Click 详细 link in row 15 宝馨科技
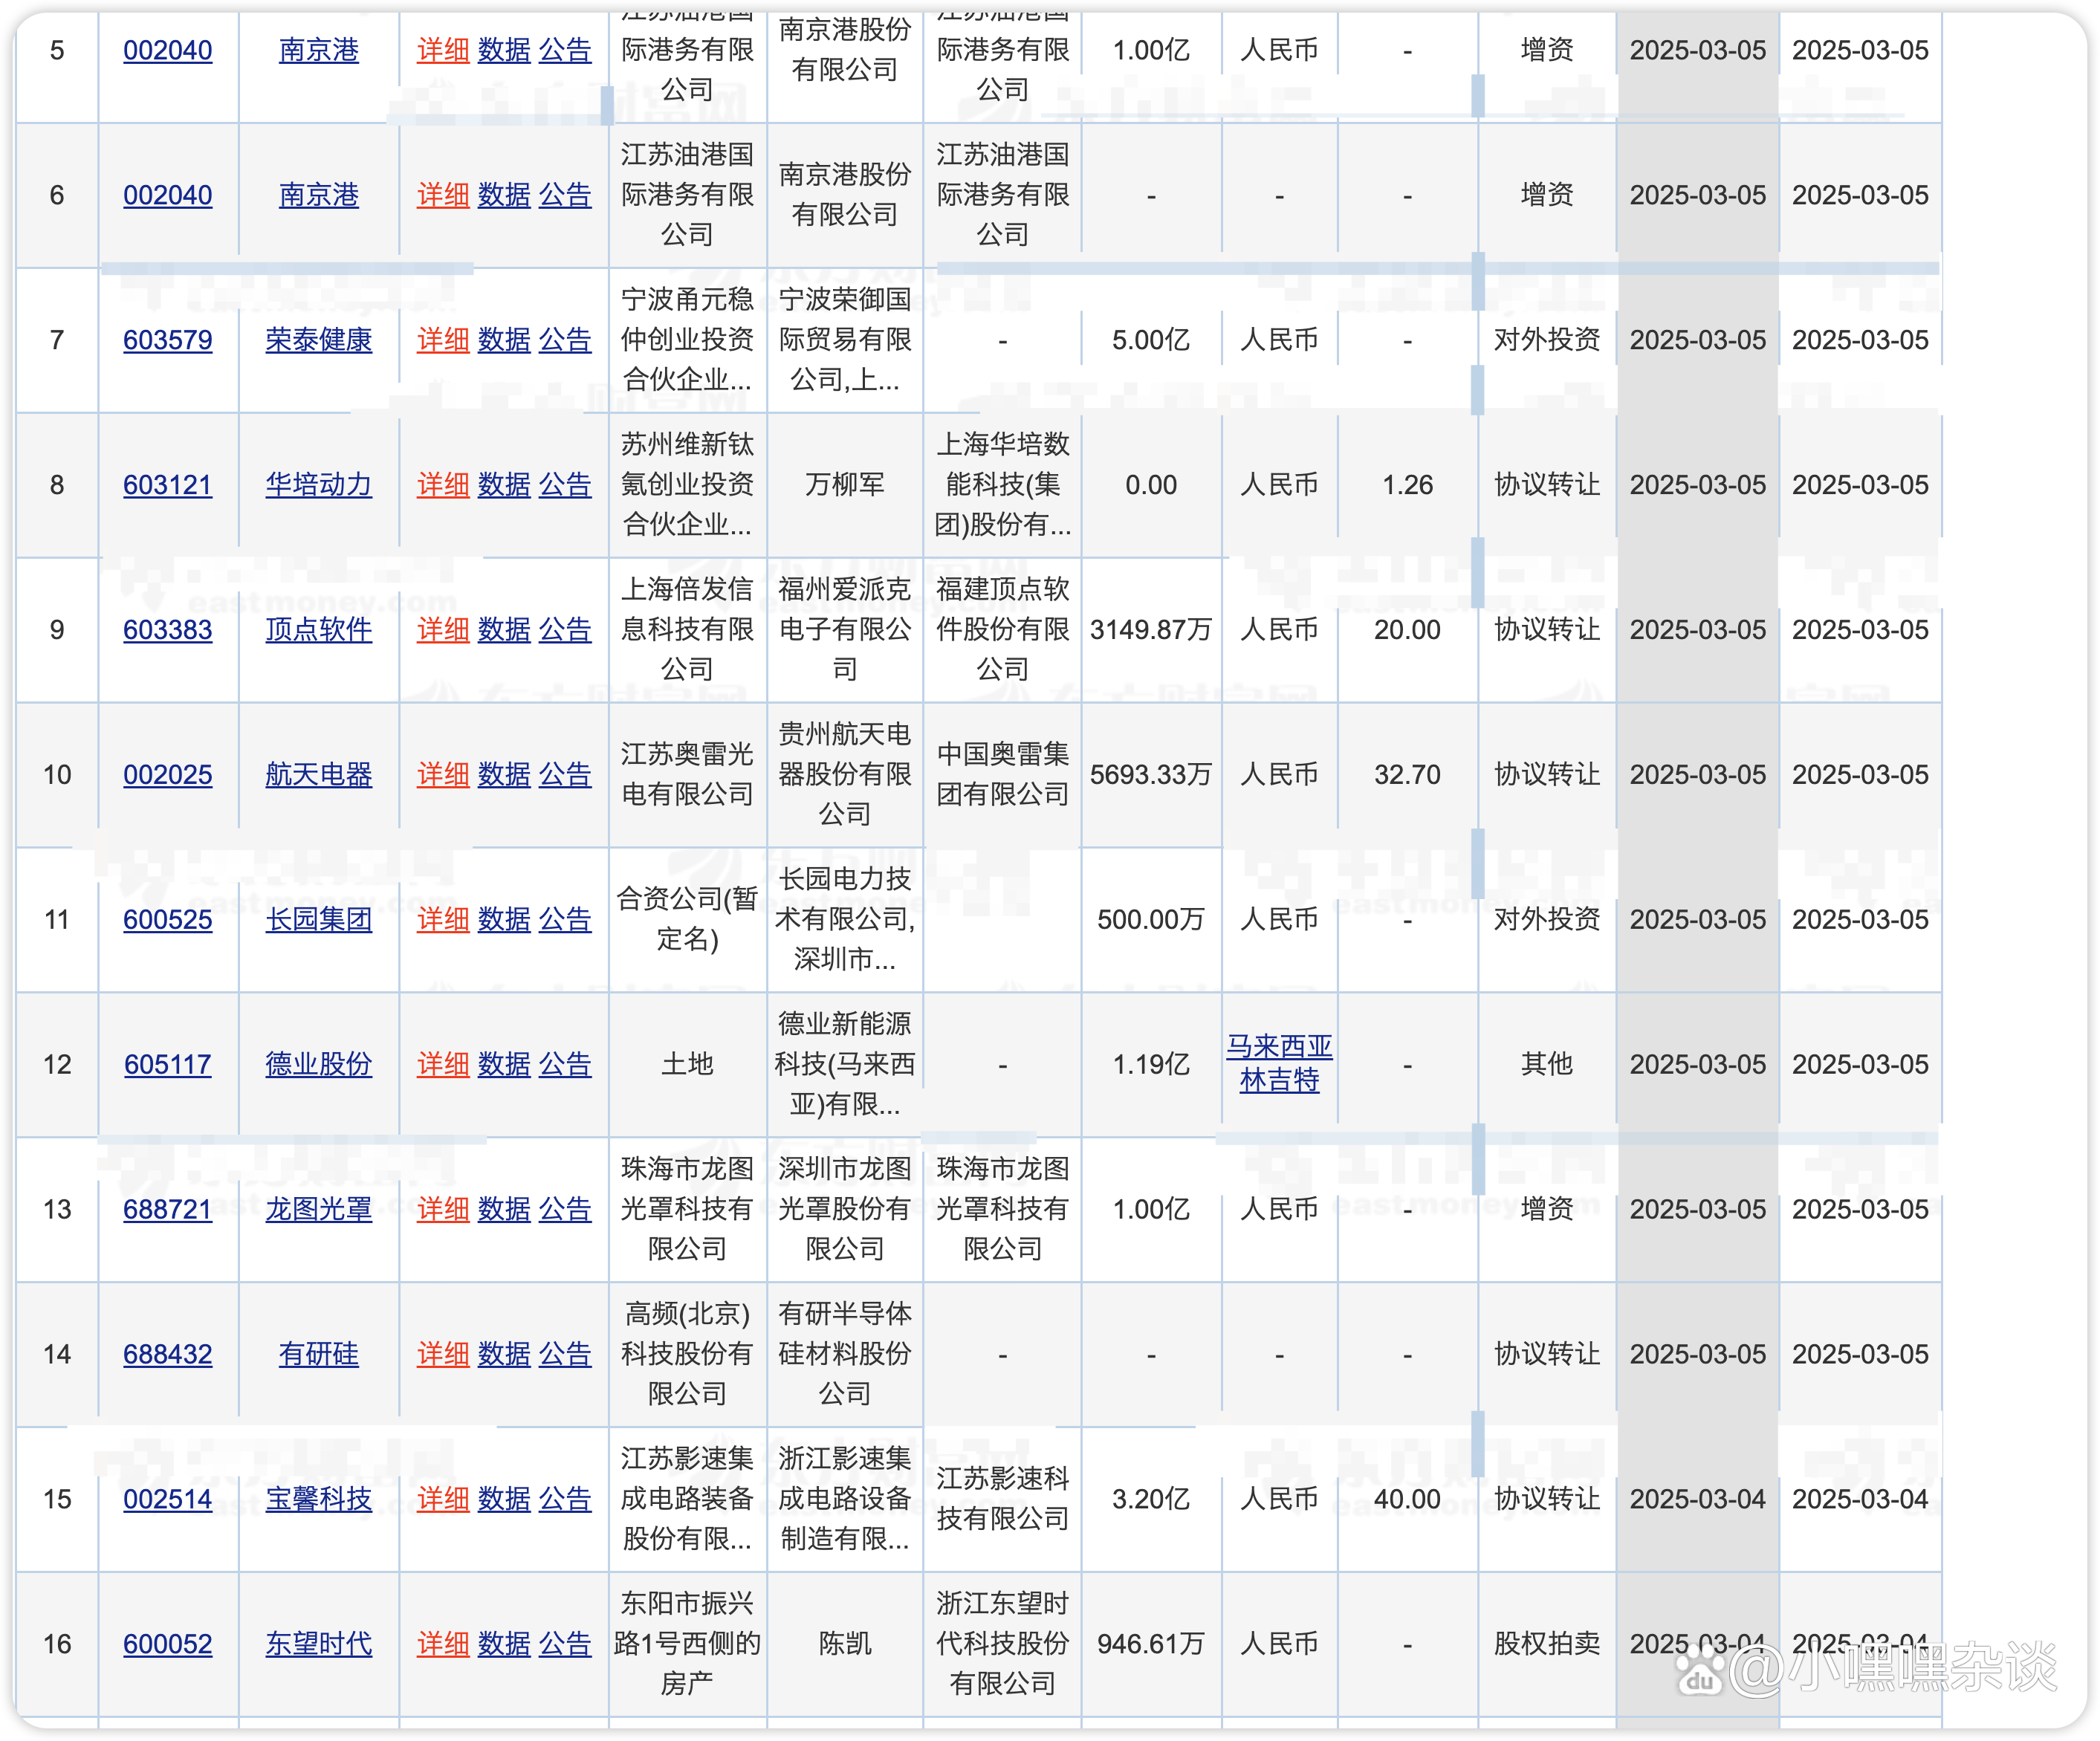 443,1499
